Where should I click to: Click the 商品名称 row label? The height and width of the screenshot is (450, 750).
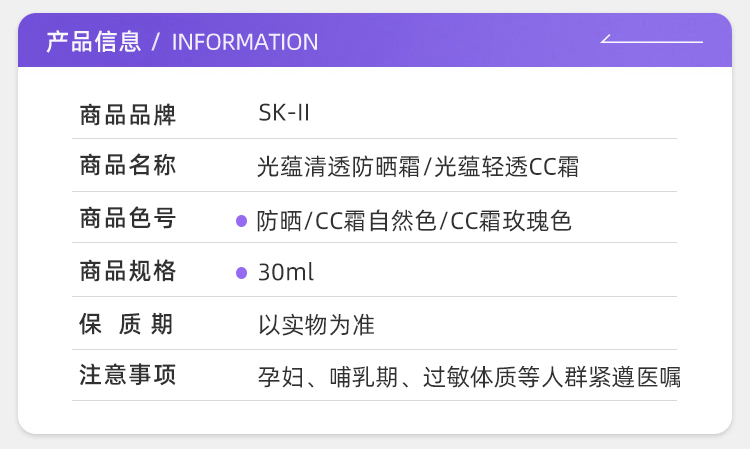(x=127, y=166)
